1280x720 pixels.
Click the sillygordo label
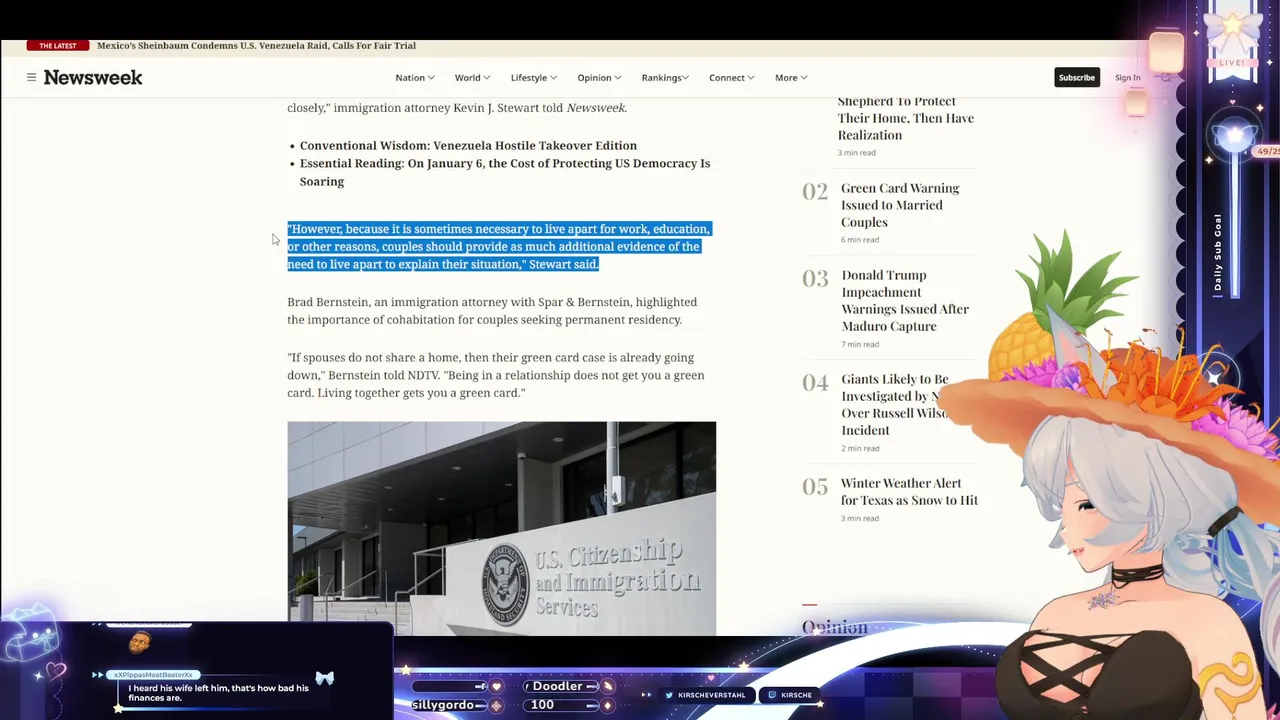[443, 705]
